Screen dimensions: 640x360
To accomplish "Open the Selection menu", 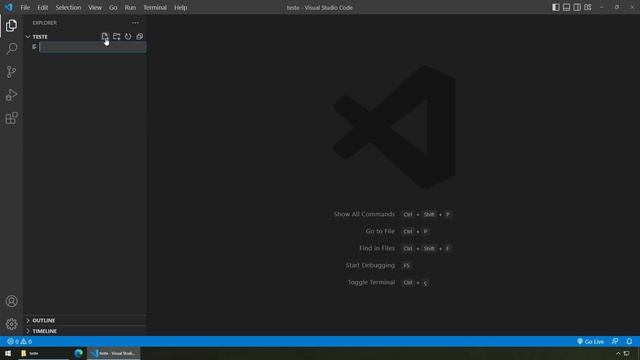I will [x=68, y=7].
